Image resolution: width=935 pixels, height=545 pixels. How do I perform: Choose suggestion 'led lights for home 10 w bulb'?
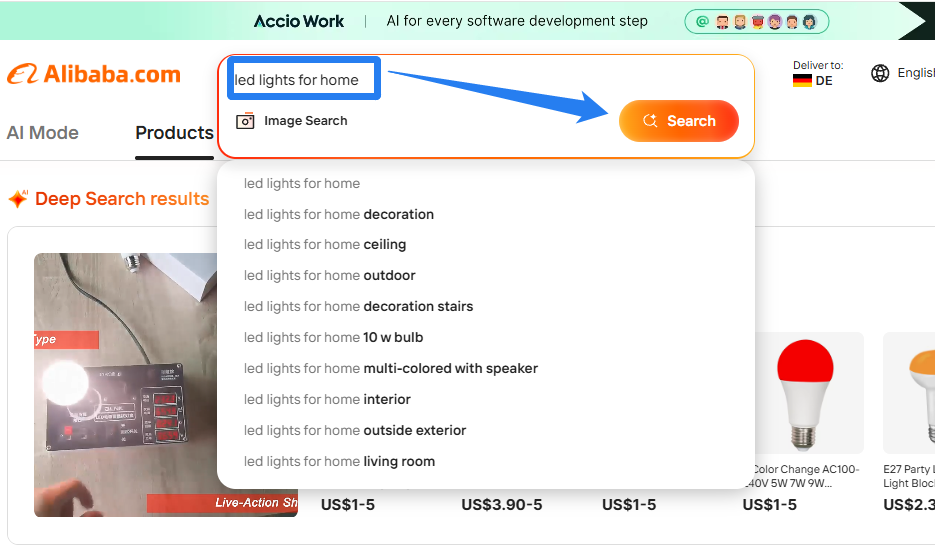[333, 337]
